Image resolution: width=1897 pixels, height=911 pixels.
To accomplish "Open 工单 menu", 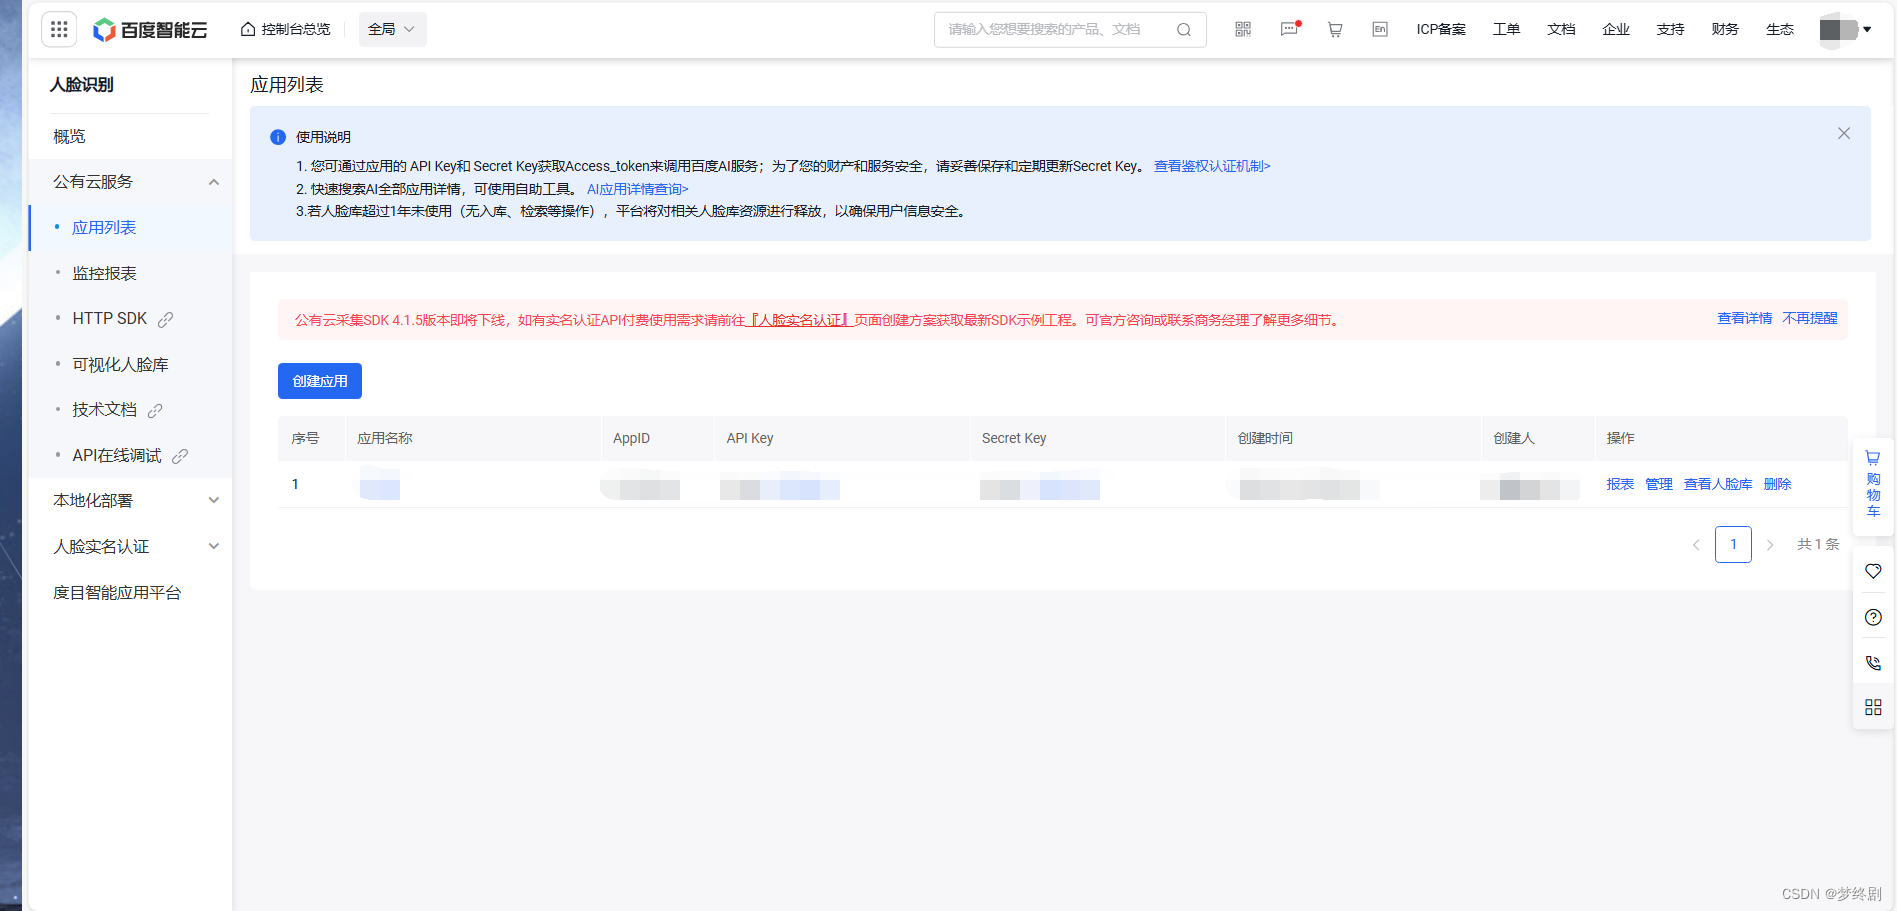I will pyautogui.click(x=1506, y=29).
